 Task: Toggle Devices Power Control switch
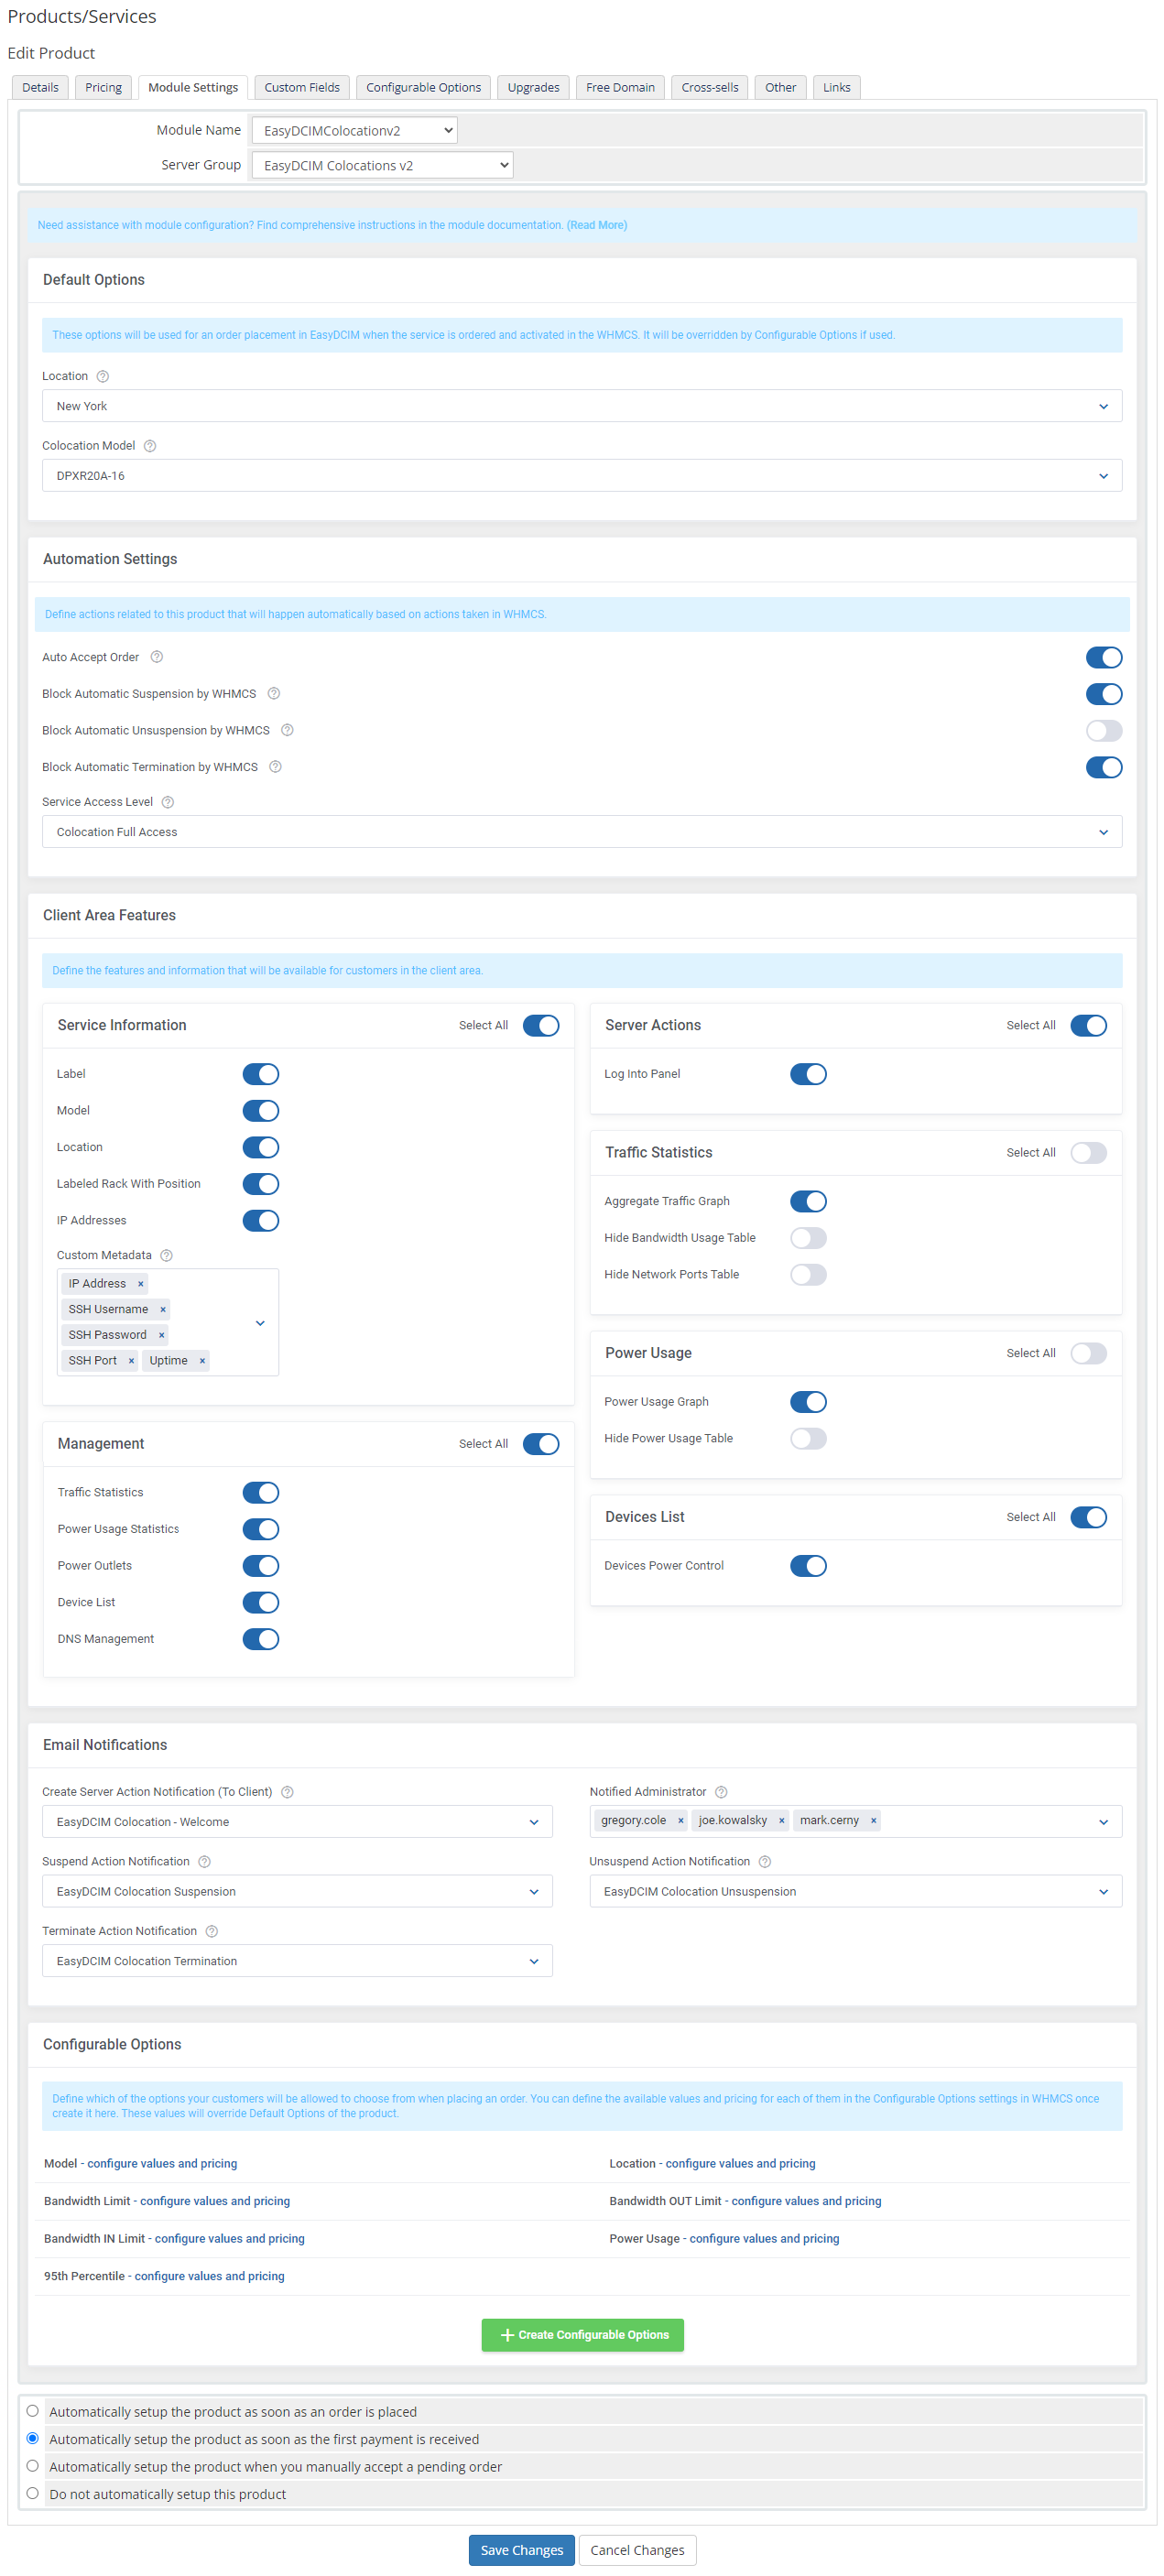[809, 1566]
